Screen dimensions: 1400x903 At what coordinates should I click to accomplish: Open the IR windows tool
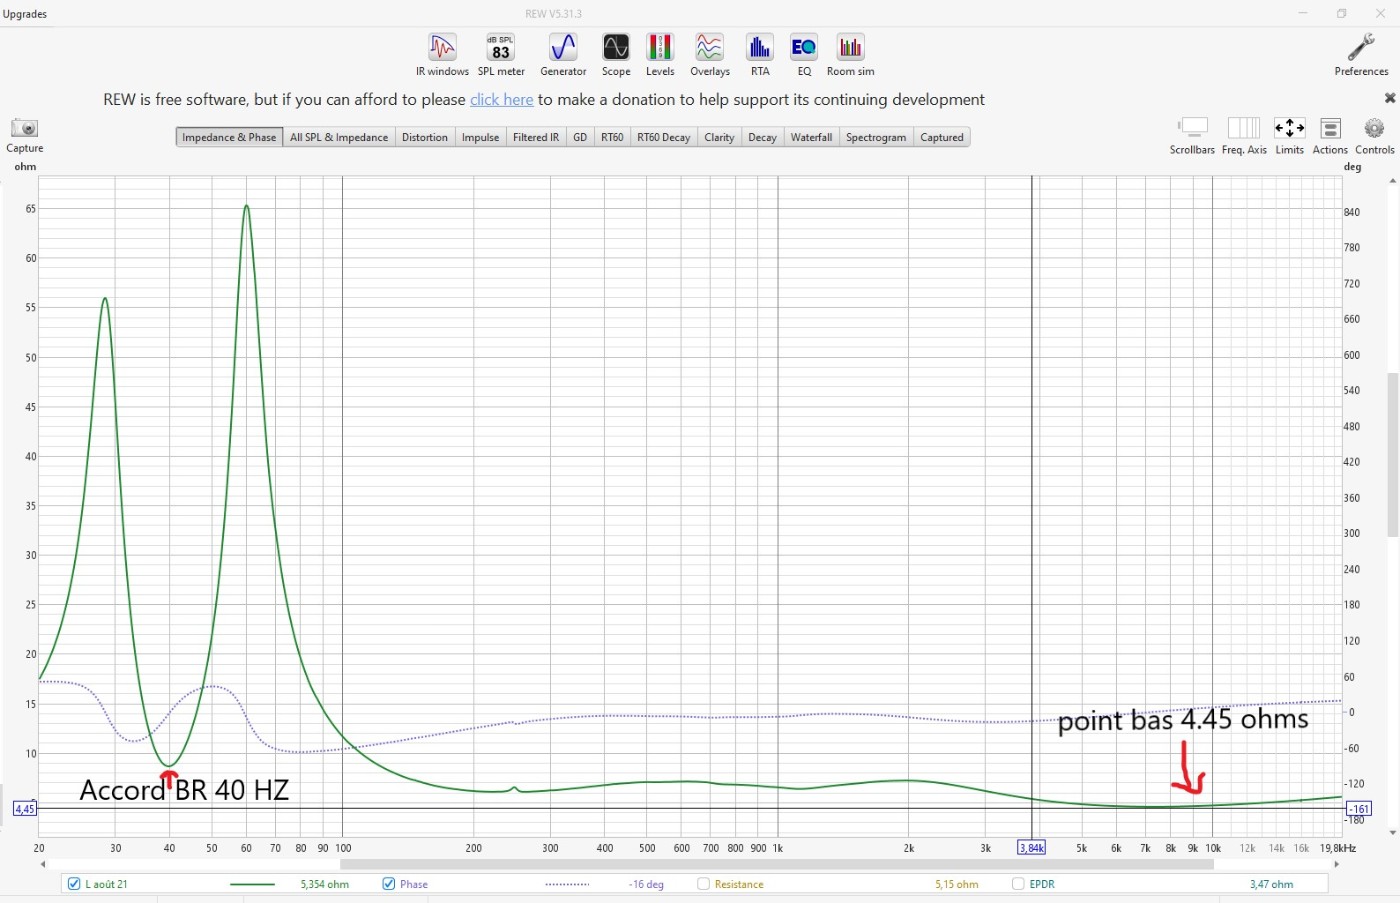442,55
